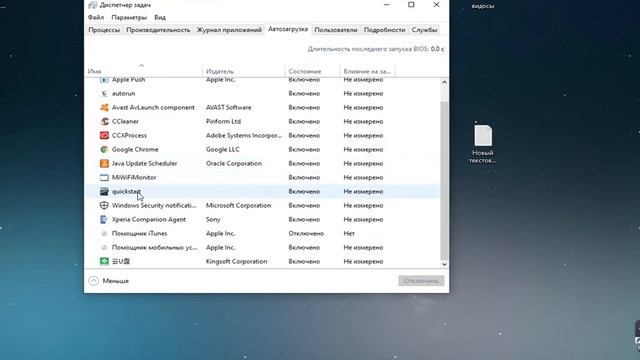
Task: Select the autorun row name
Action: click(124, 93)
